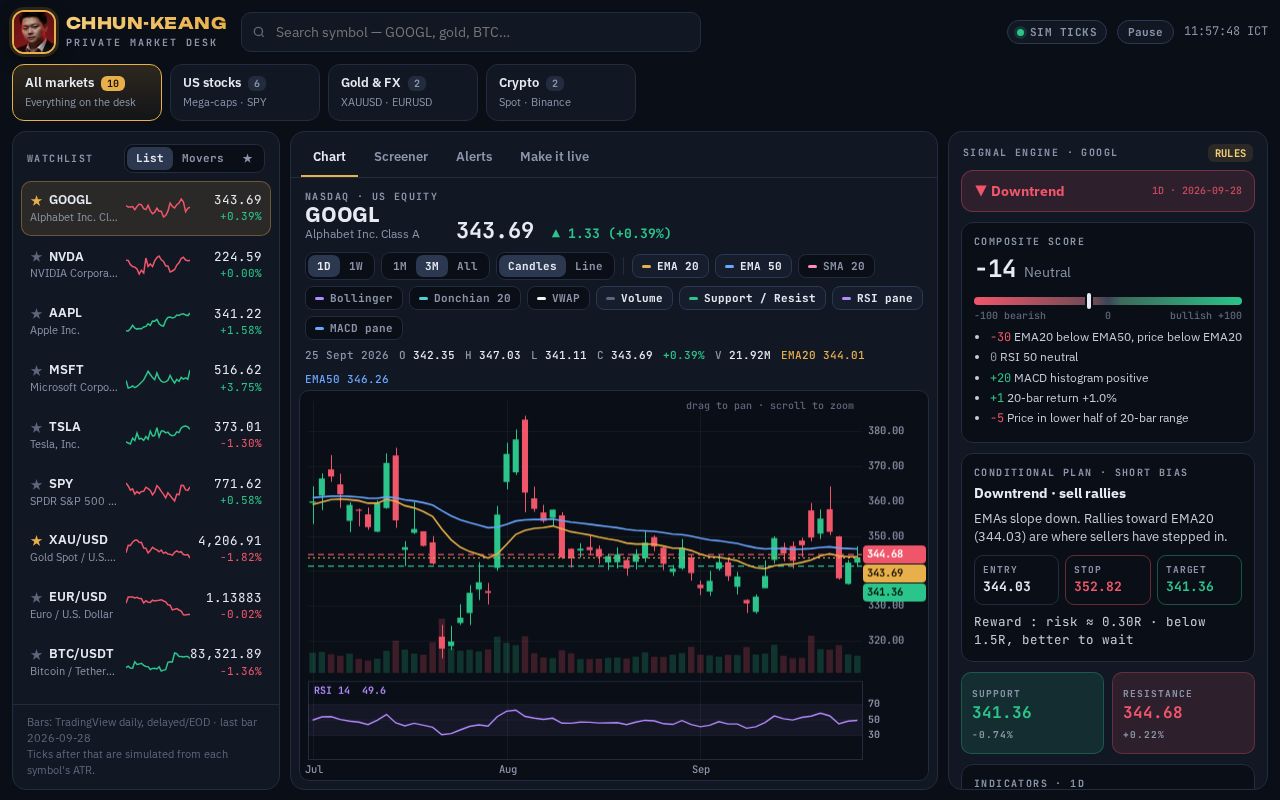Pause the simulated ticks
The height and width of the screenshot is (800, 1280).
click(1145, 32)
